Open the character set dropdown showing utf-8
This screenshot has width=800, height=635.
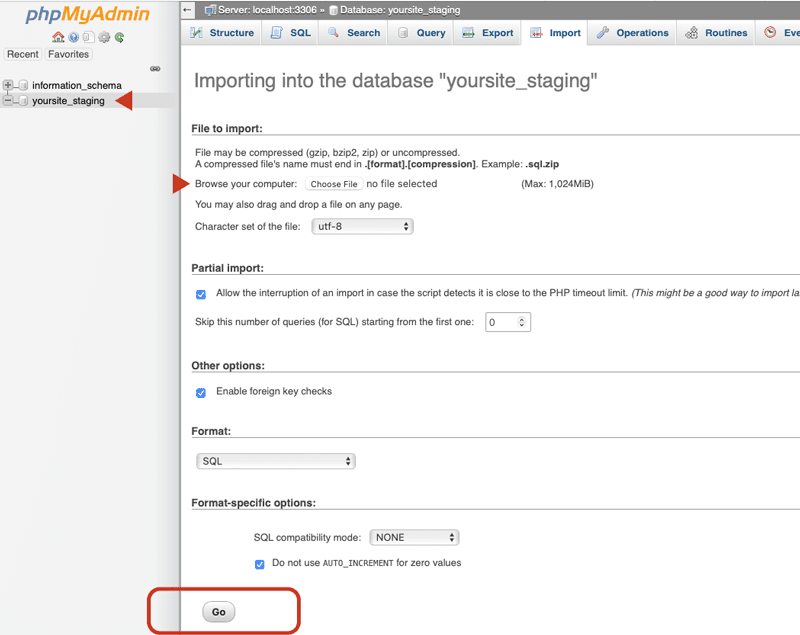(x=362, y=226)
